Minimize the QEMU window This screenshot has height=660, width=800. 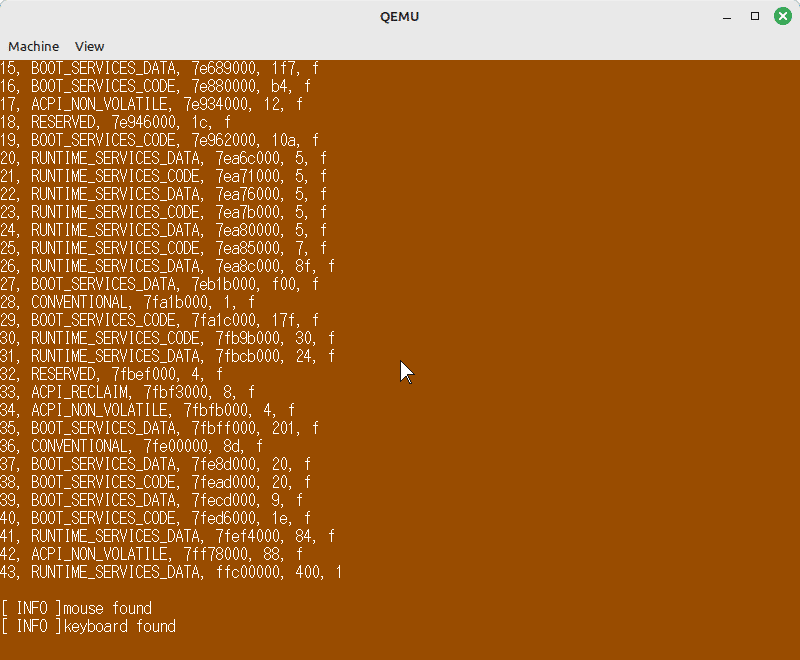point(727,16)
